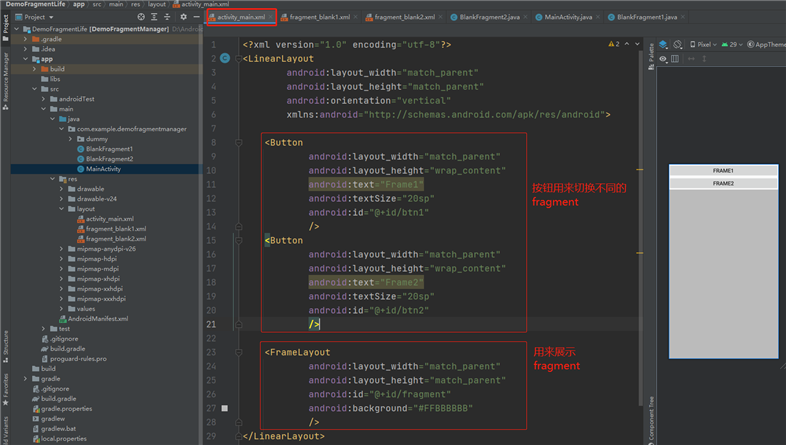This screenshot has height=445, width=786.
Task: Select BlankFragment1 class in project tree
Action: point(109,149)
